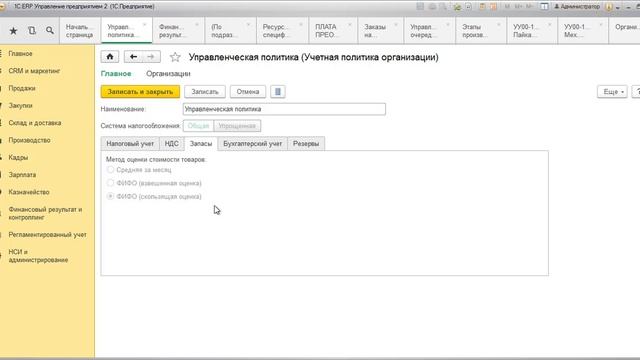640x360 pixels.
Task: Add form to favorites with the star outline
Action: pyautogui.click(x=175, y=57)
